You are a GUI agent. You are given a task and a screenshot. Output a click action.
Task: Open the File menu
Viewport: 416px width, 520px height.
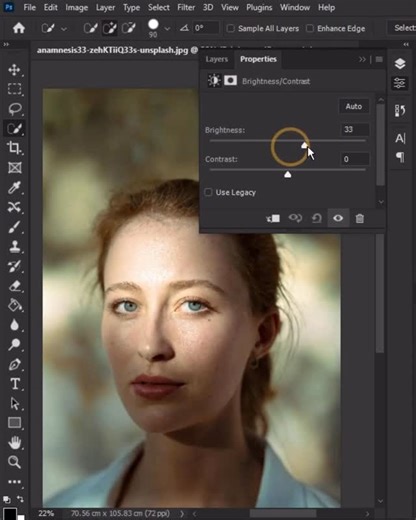pos(30,7)
